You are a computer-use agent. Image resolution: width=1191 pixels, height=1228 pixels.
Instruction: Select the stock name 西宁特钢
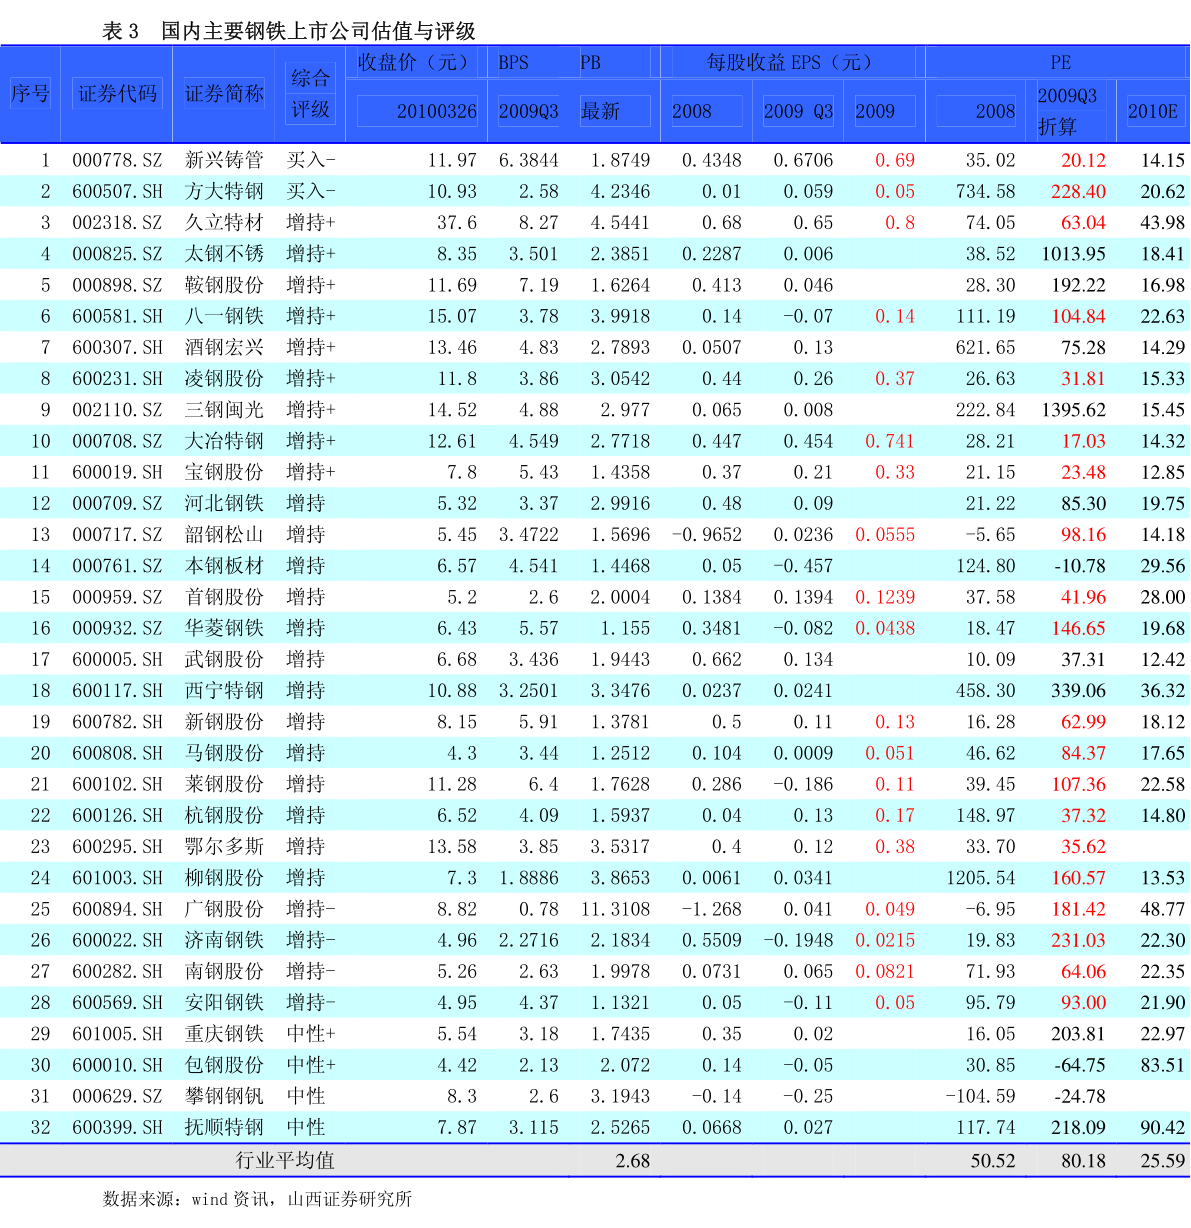click(224, 691)
